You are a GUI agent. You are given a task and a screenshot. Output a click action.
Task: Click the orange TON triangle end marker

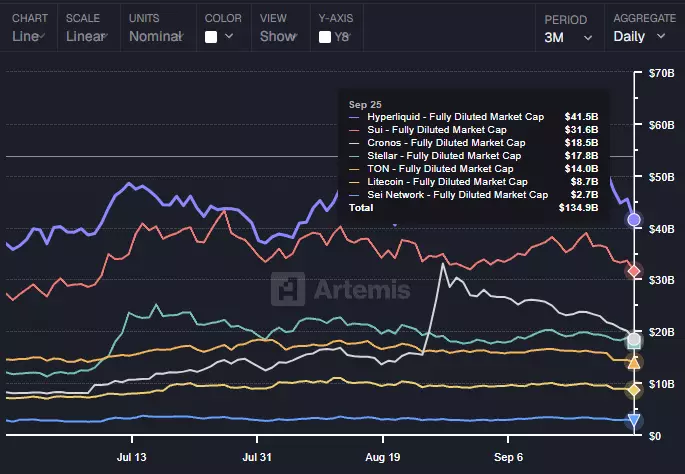(x=633, y=363)
